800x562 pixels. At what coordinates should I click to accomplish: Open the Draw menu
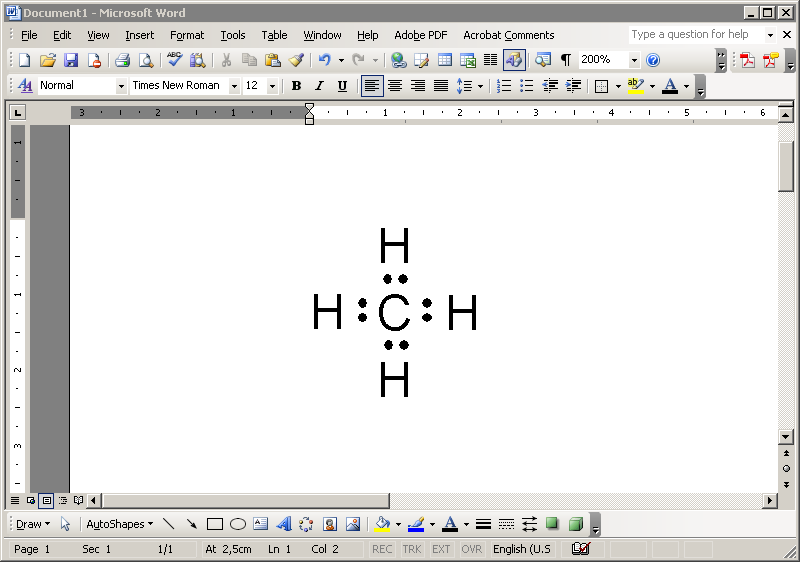33,524
